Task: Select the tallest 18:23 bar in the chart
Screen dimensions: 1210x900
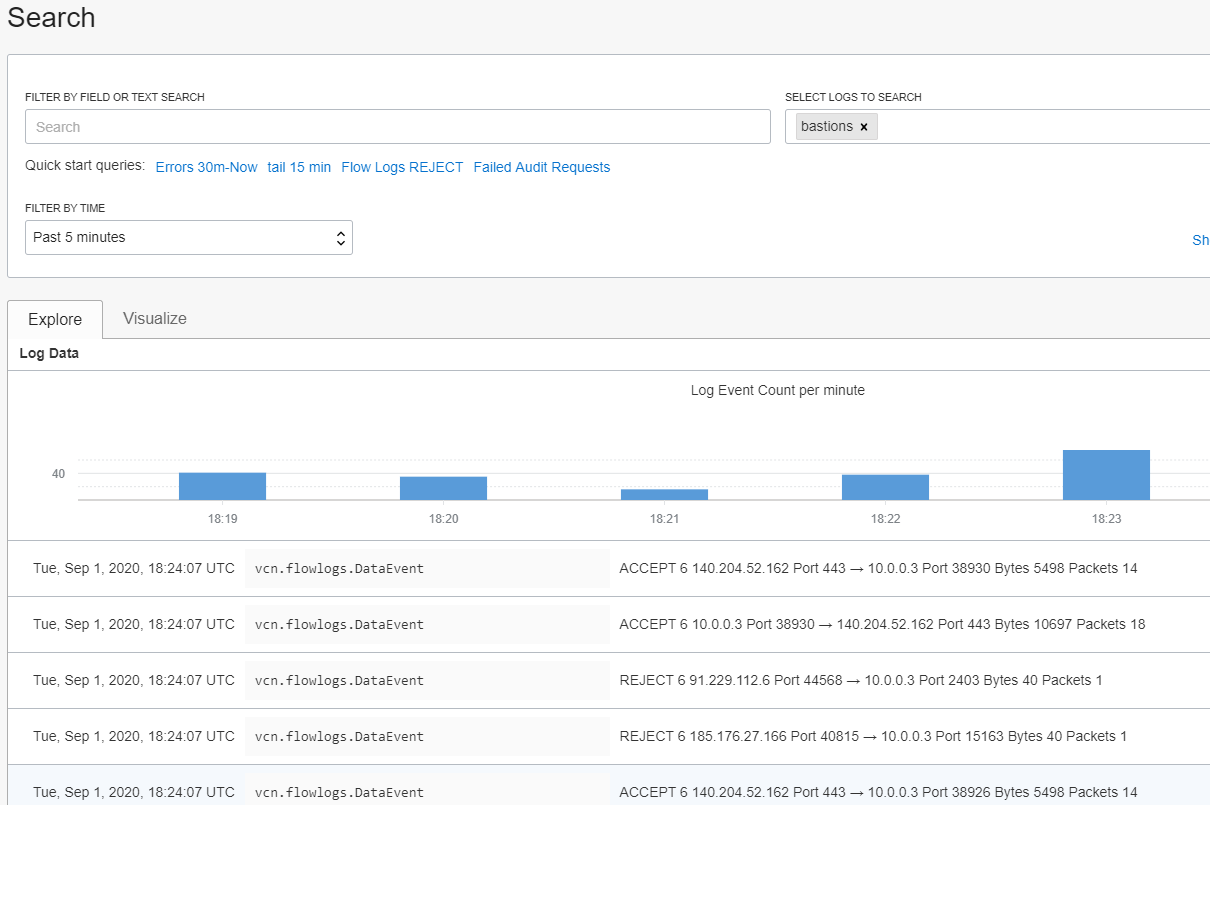Action: pyautogui.click(x=1106, y=474)
